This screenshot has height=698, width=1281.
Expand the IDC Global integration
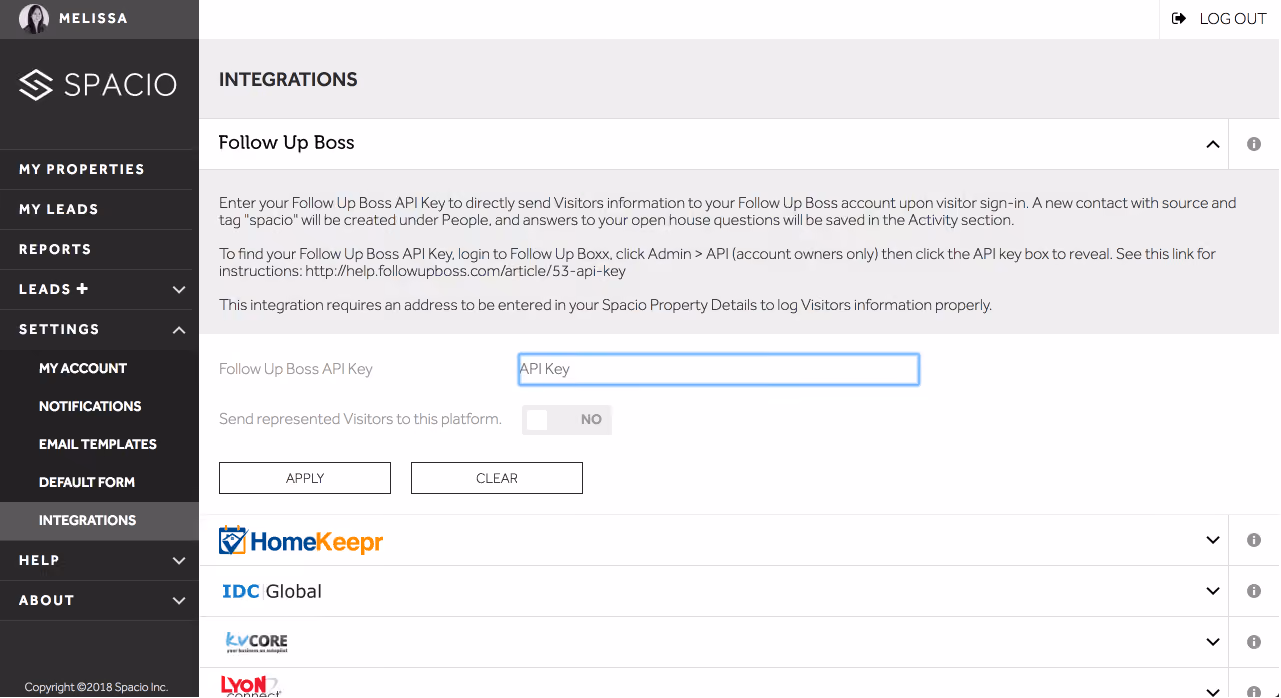[1213, 591]
